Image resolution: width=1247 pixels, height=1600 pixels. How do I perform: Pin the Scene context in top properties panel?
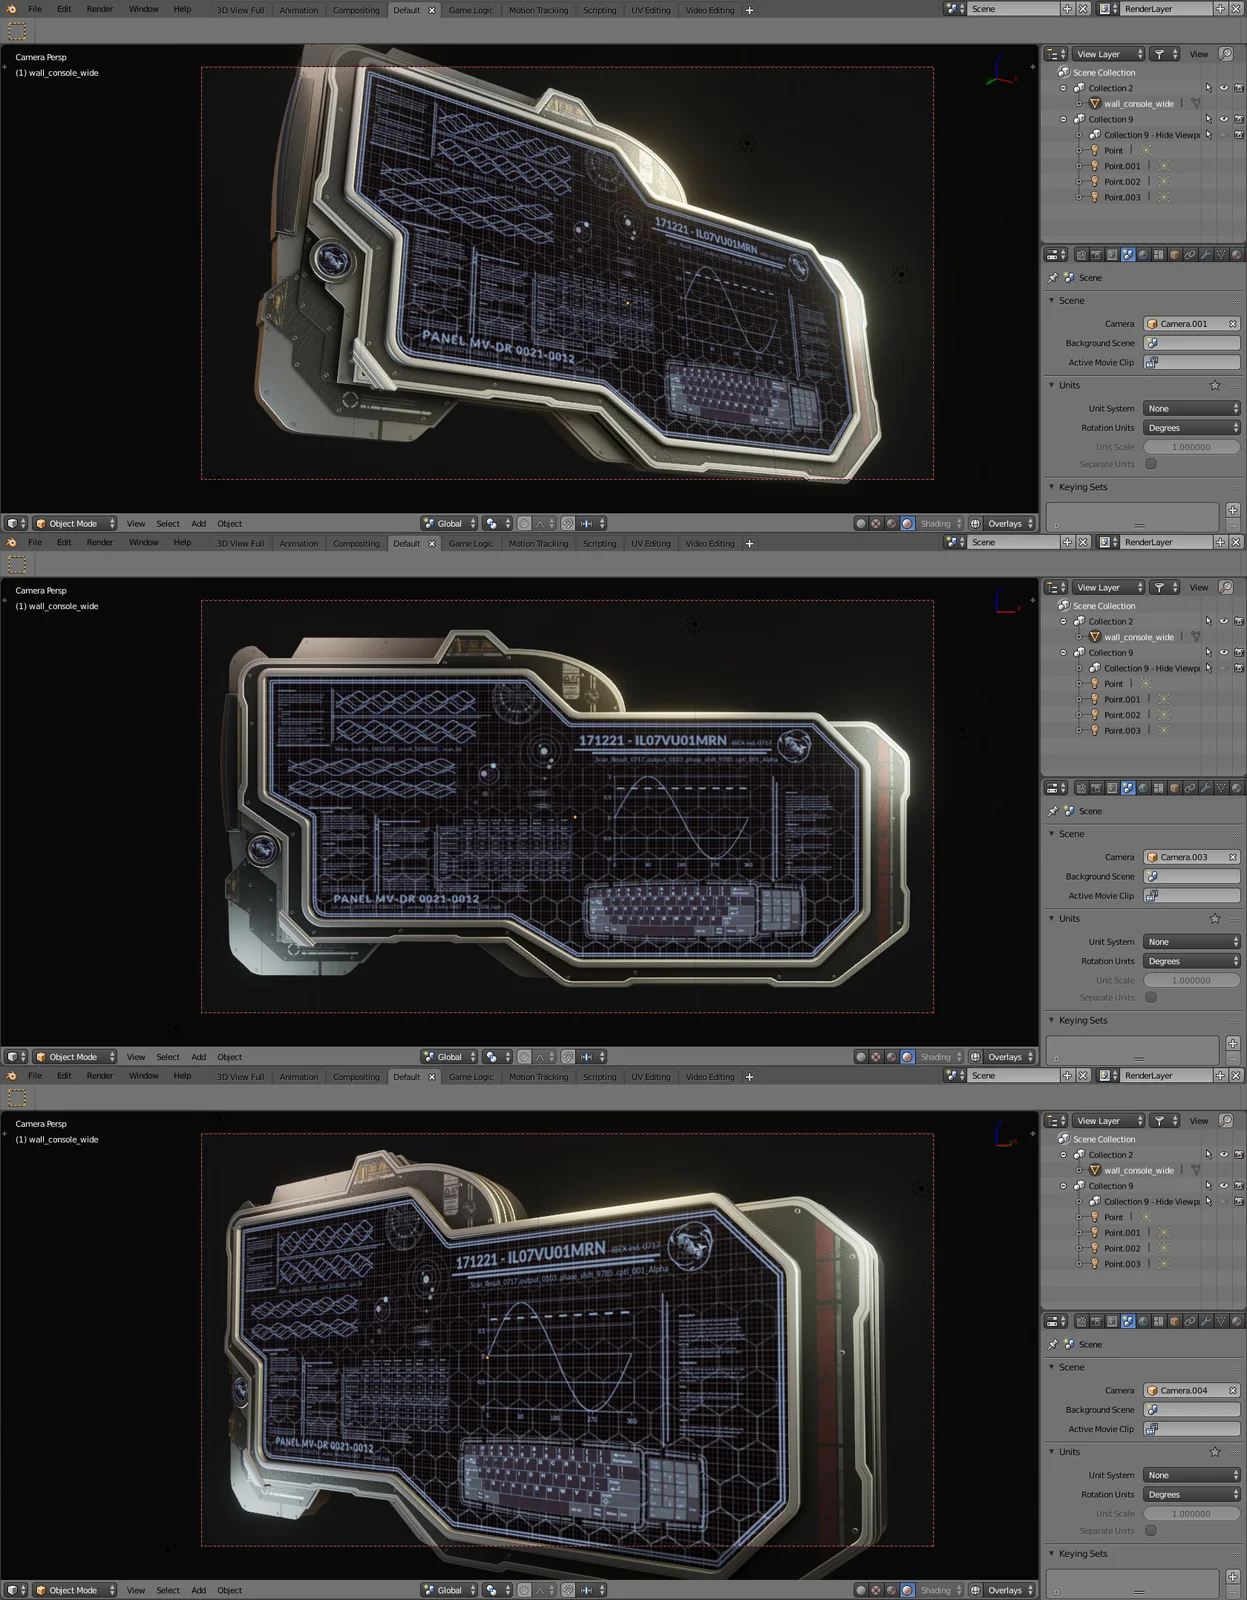1053,278
